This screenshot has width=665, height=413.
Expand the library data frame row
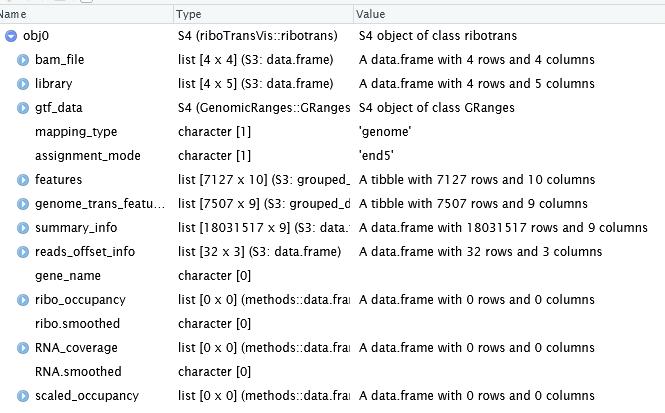(x=23, y=84)
